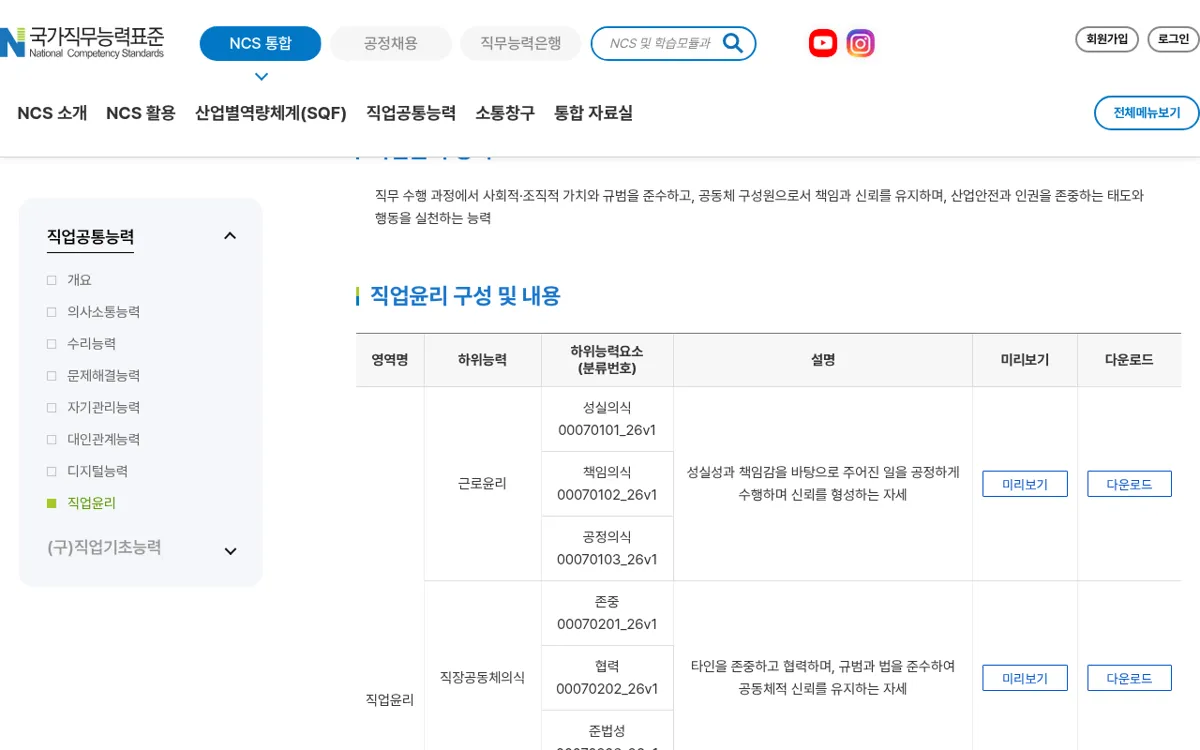Click the 영역명 column header
The width and height of the screenshot is (1200, 750).
[x=390, y=360]
